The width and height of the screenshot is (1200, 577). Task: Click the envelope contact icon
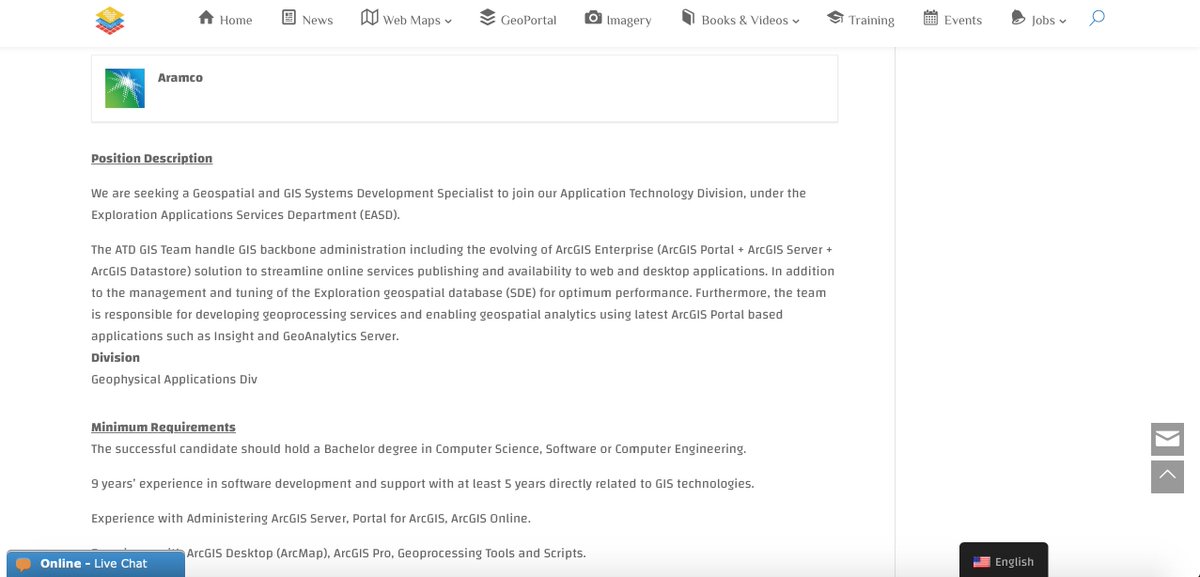pyautogui.click(x=1167, y=439)
